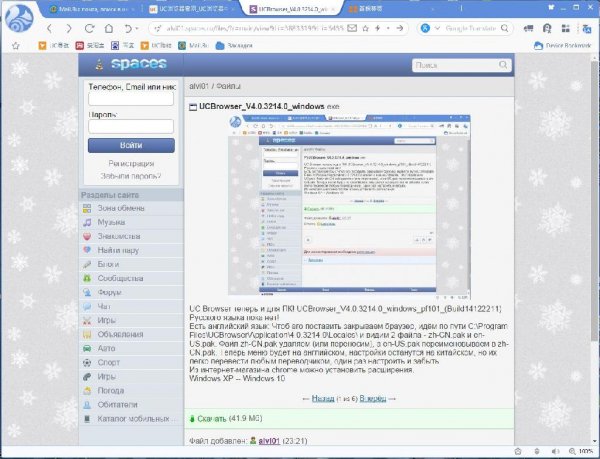Open the Спорт section

coord(131,362)
